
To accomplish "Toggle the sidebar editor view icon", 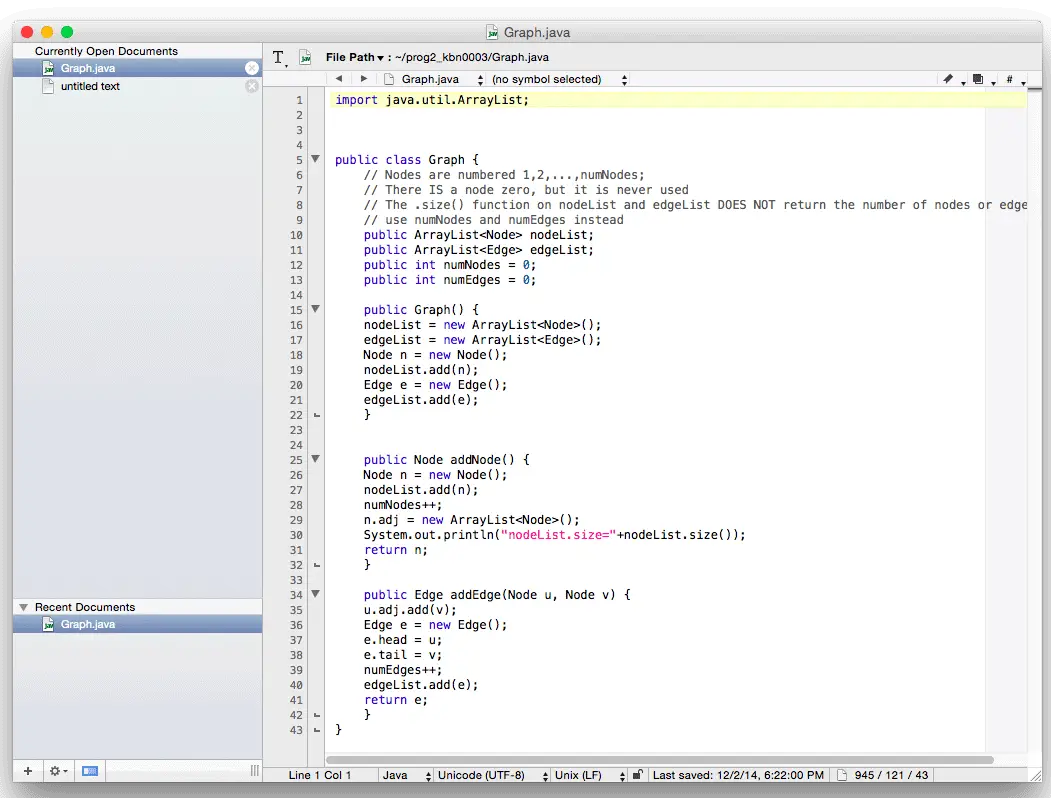I will pyautogui.click(x=90, y=771).
